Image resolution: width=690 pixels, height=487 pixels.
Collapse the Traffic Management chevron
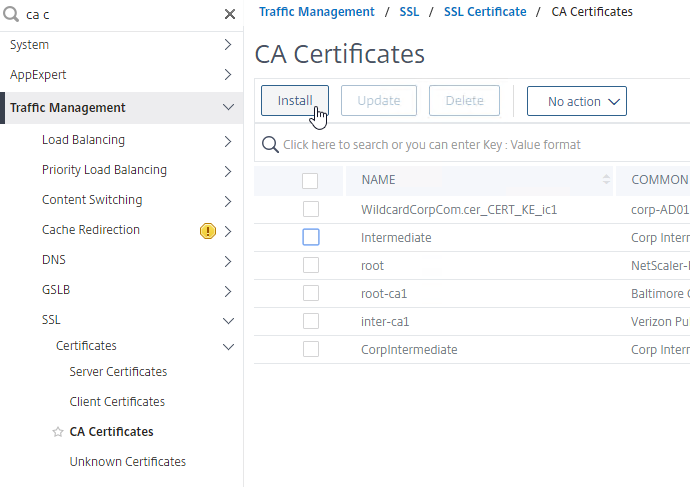tap(228, 107)
